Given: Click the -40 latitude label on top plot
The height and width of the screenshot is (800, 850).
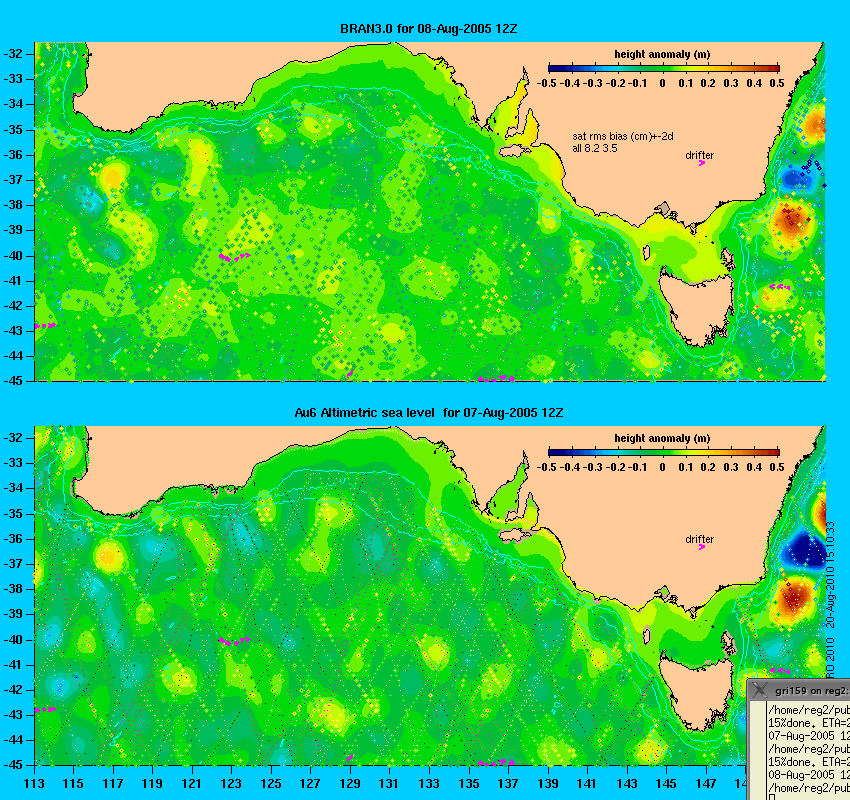Looking at the screenshot, I should [x=13, y=256].
